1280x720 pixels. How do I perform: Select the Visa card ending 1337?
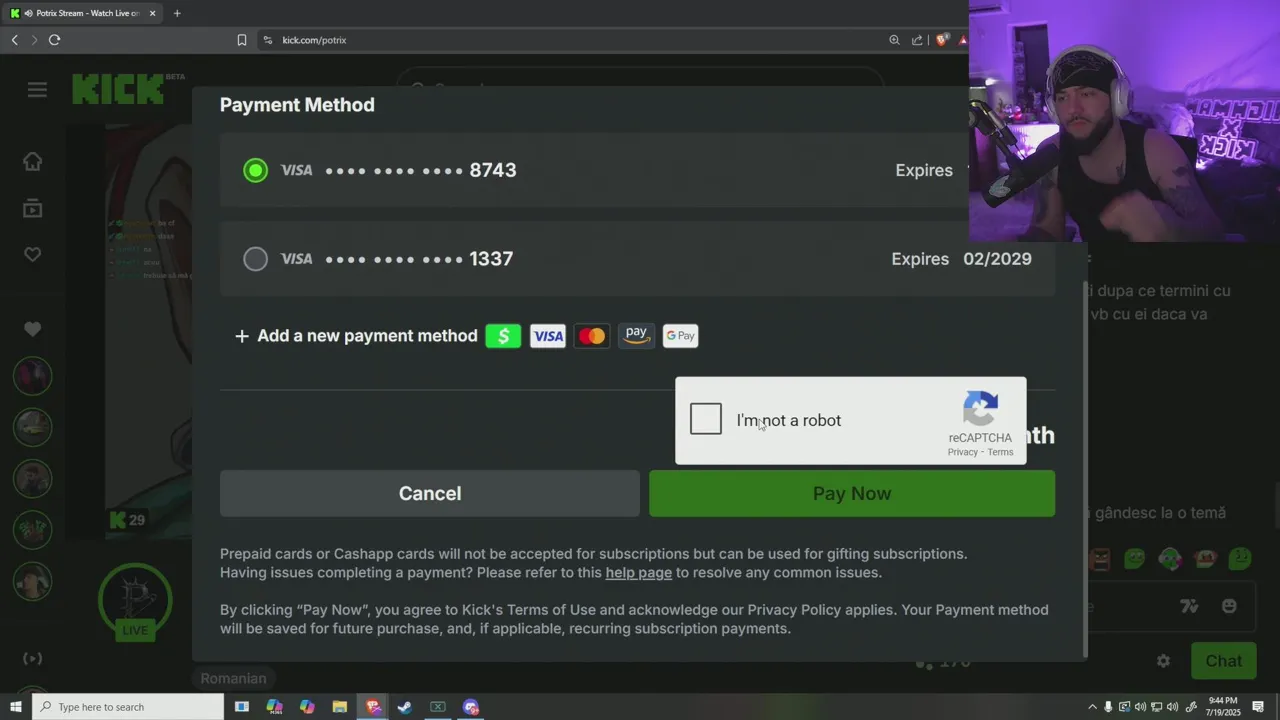coord(255,259)
